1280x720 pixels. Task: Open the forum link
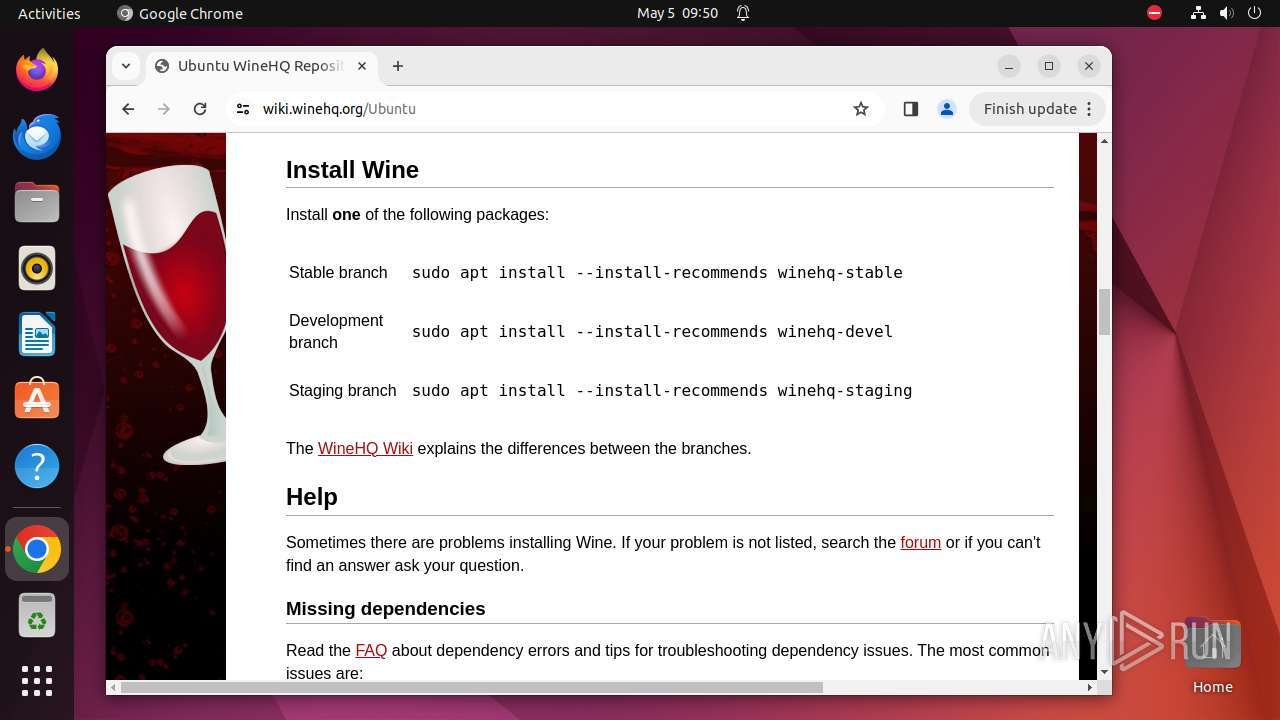tap(920, 542)
